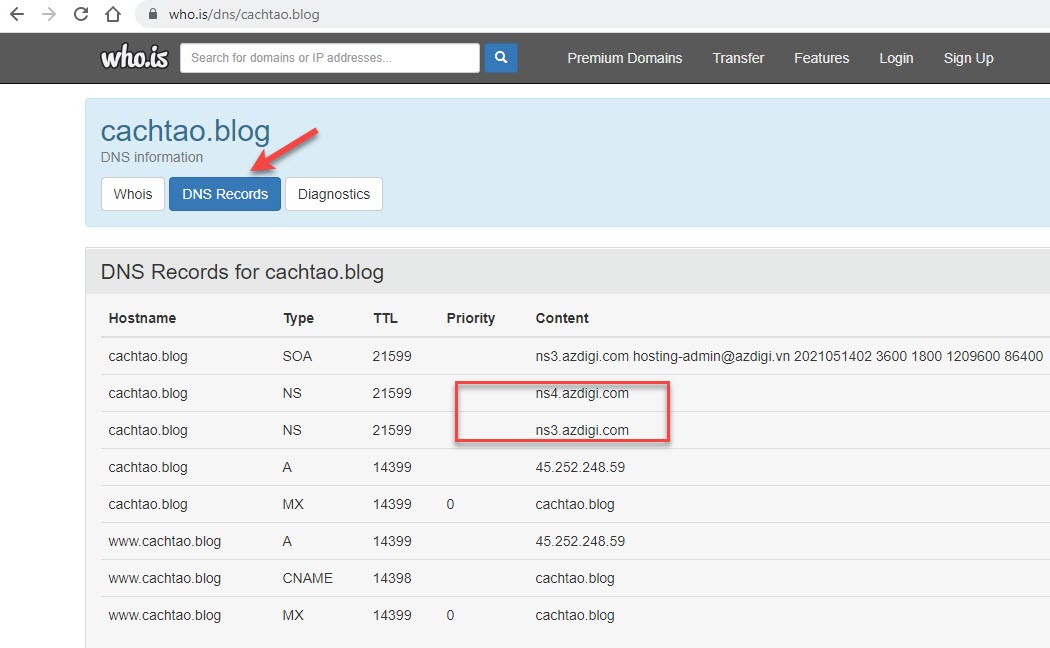Click the TTL column header
Image resolution: width=1050 pixels, height=648 pixels.
[385, 318]
